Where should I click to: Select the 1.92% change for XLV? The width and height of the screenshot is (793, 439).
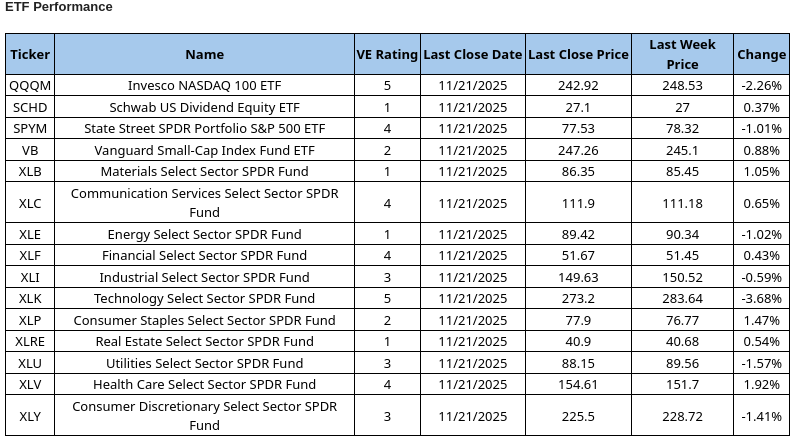click(x=761, y=384)
